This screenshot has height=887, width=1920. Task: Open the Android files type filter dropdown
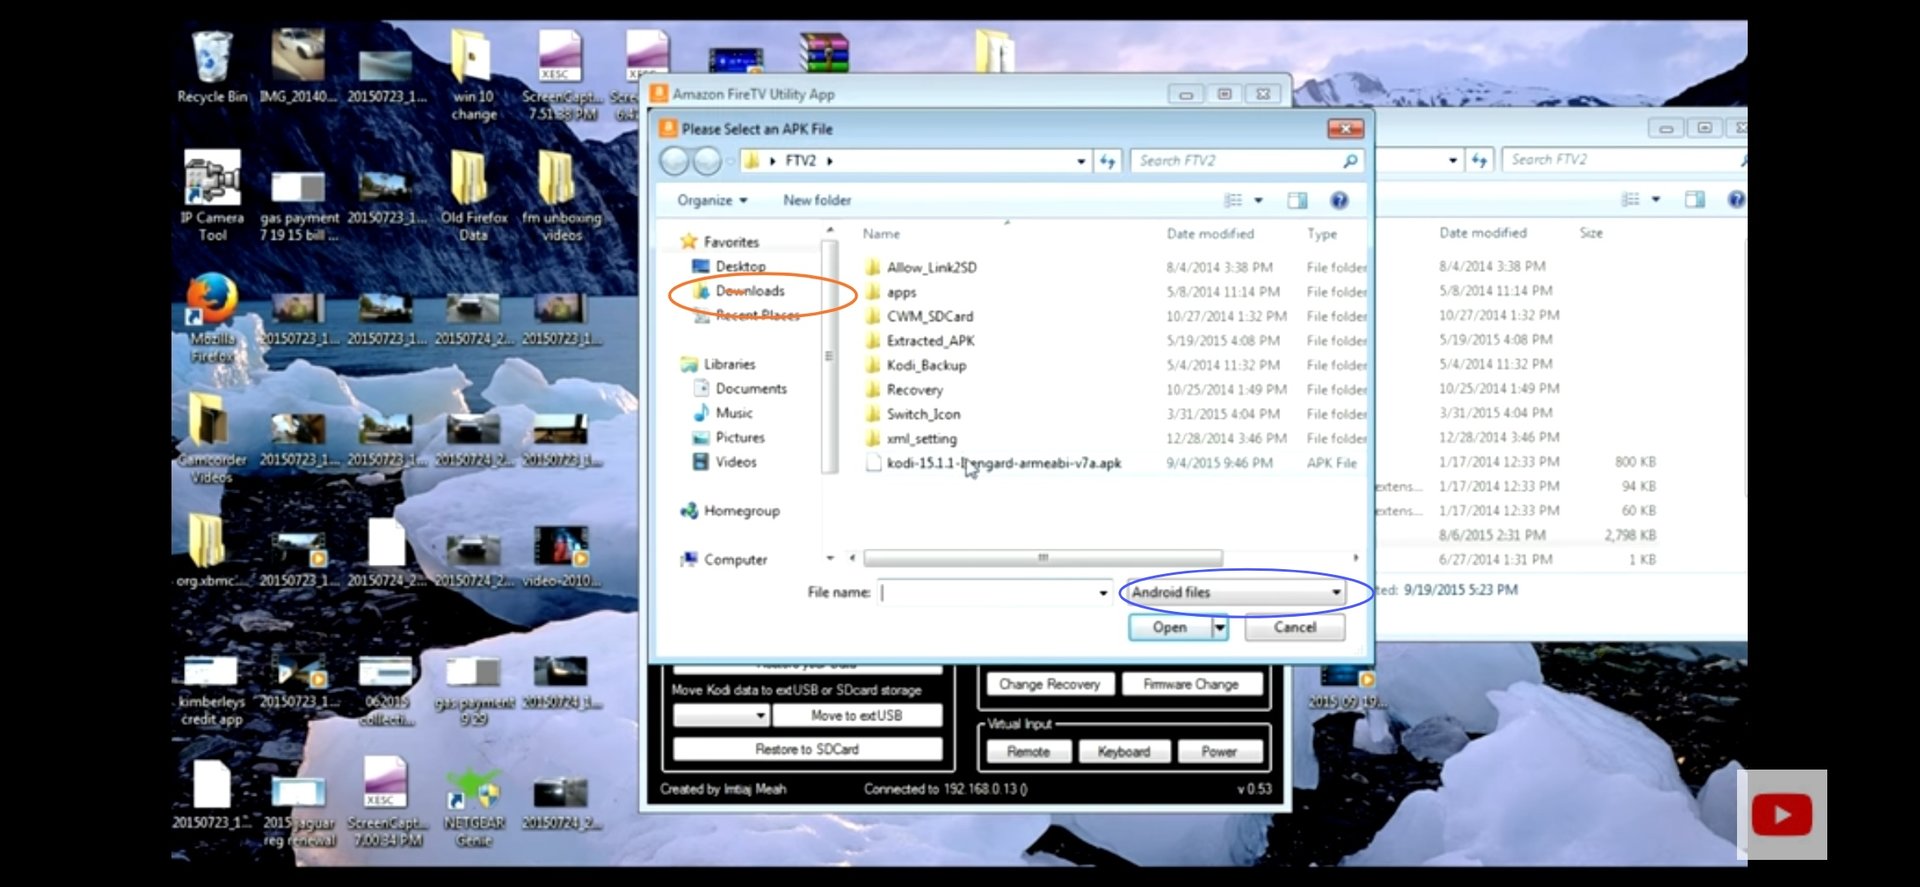tap(1235, 592)
